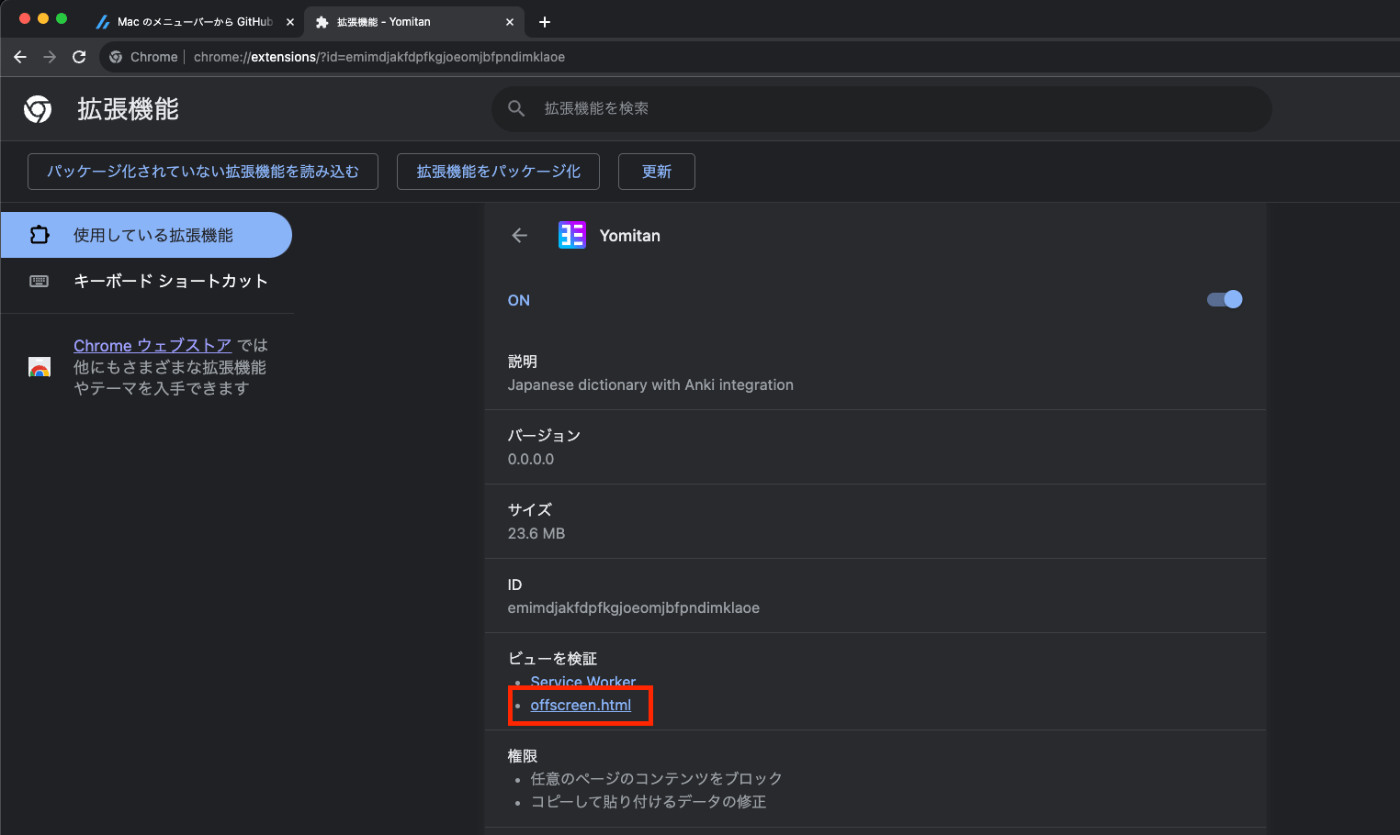1400x835 pixels.
Task: Click the puzzle icon in sidebar
Action: (x=39, y=235)
